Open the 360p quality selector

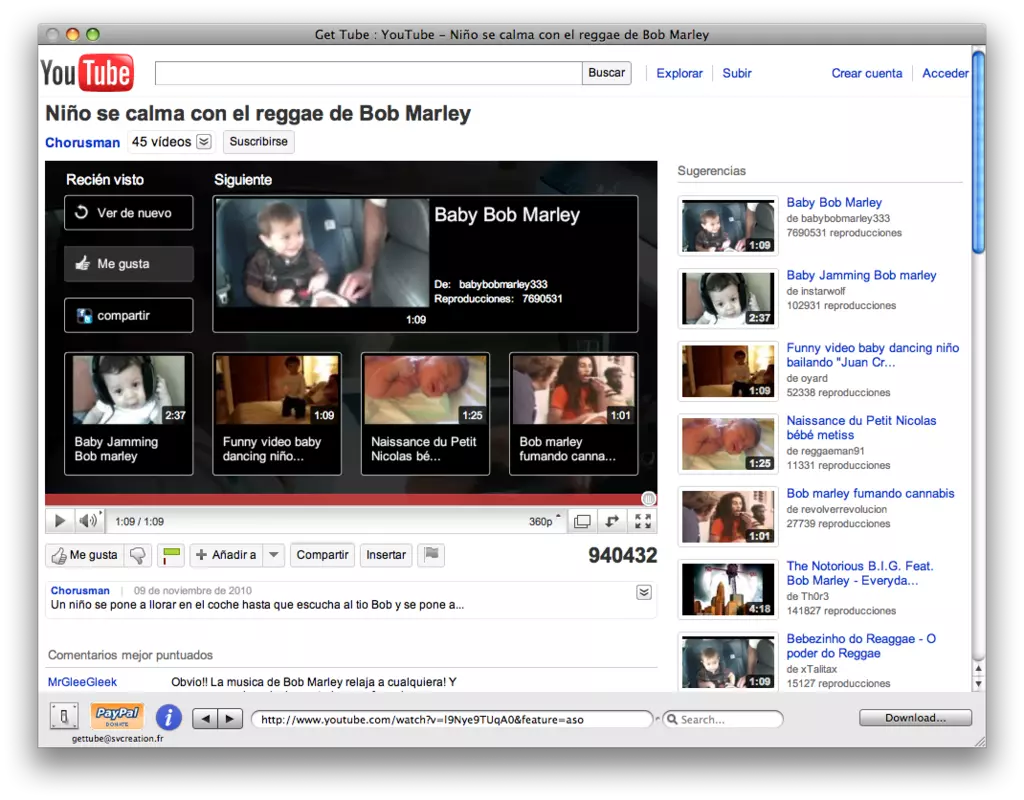(x=545, y=521)
